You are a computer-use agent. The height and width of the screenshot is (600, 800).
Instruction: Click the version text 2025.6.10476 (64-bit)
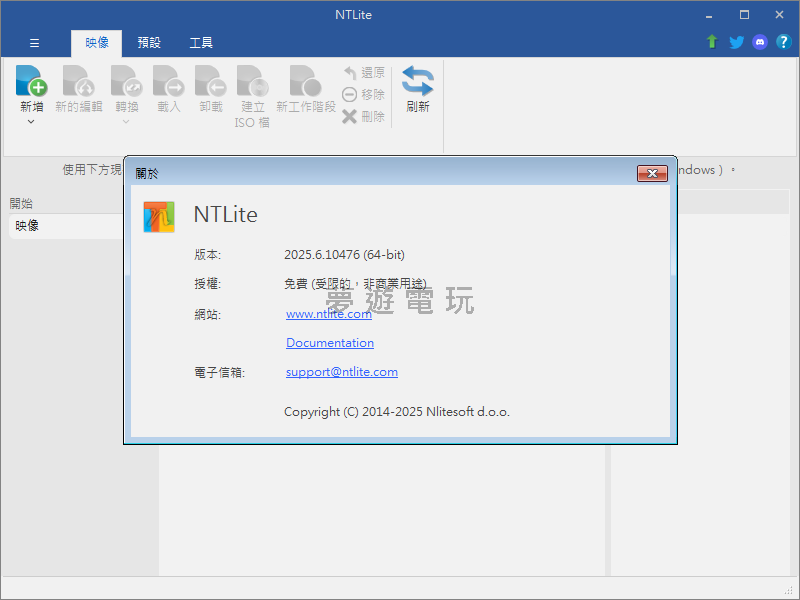click(x=344, y=255)
